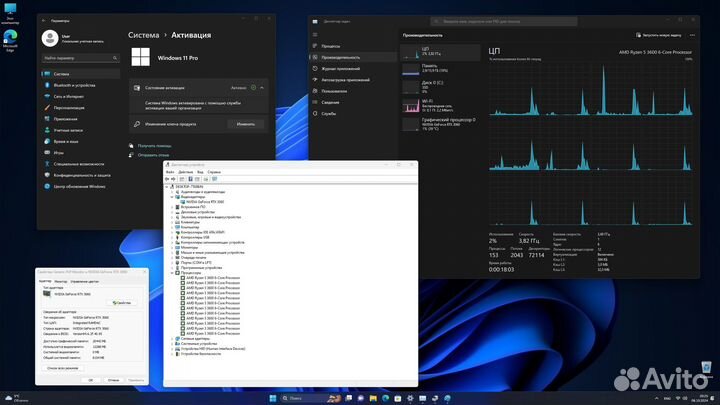Click Система breadcrumb in Settings header
This screenshot has height=405, width=720.
[143, 35]
